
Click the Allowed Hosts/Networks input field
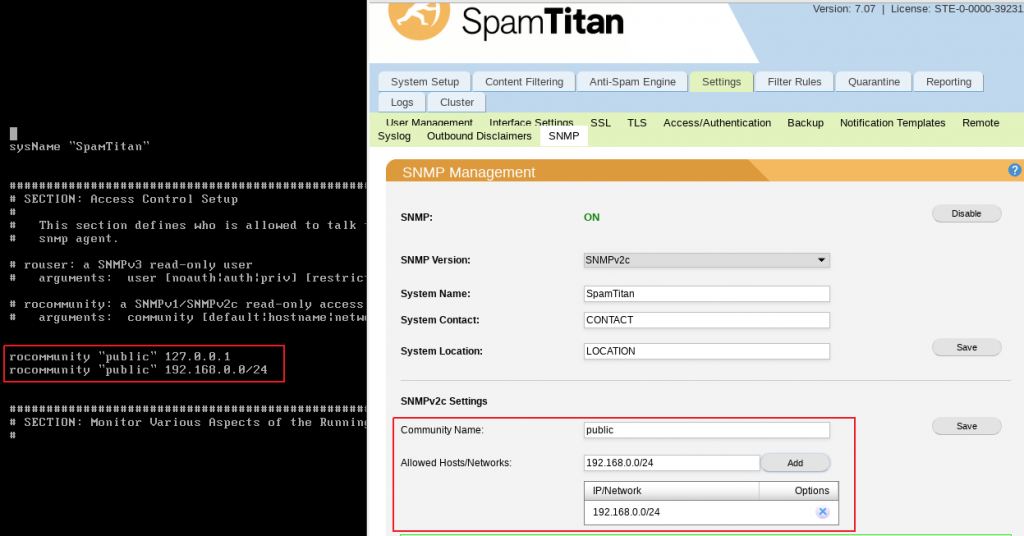[x=671, y=463]
